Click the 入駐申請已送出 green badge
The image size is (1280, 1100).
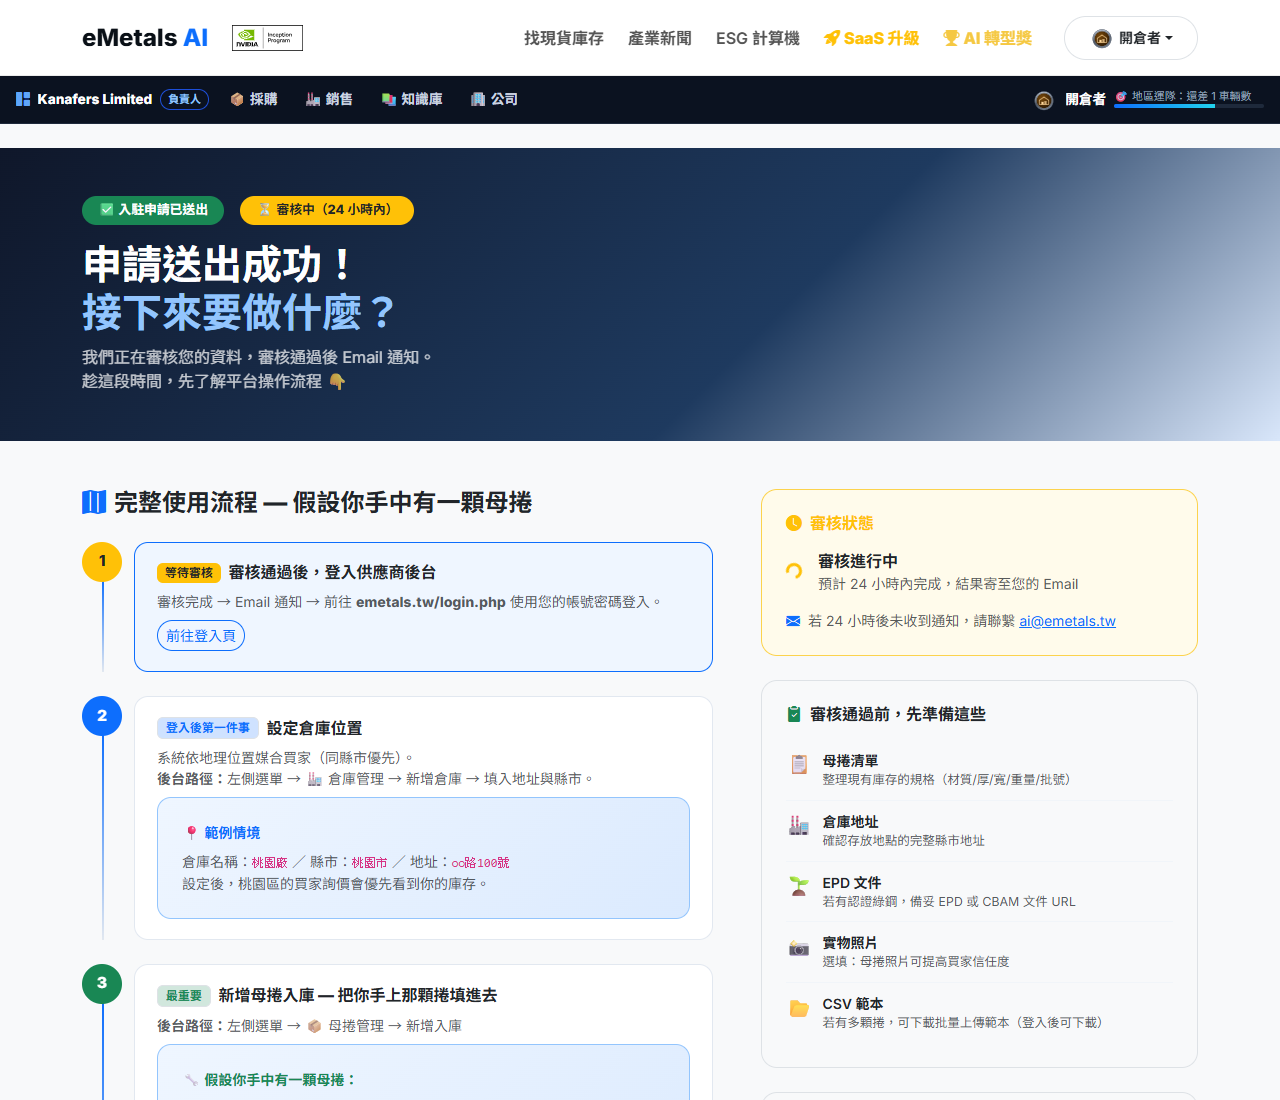click(x=153, y=210)
